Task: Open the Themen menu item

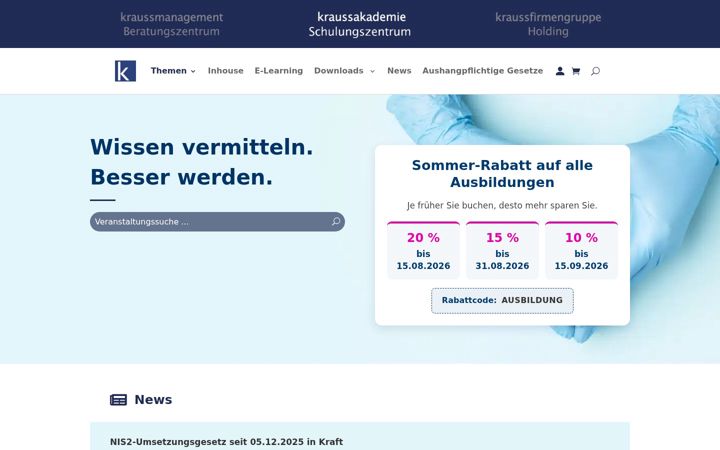Action: 169,71
